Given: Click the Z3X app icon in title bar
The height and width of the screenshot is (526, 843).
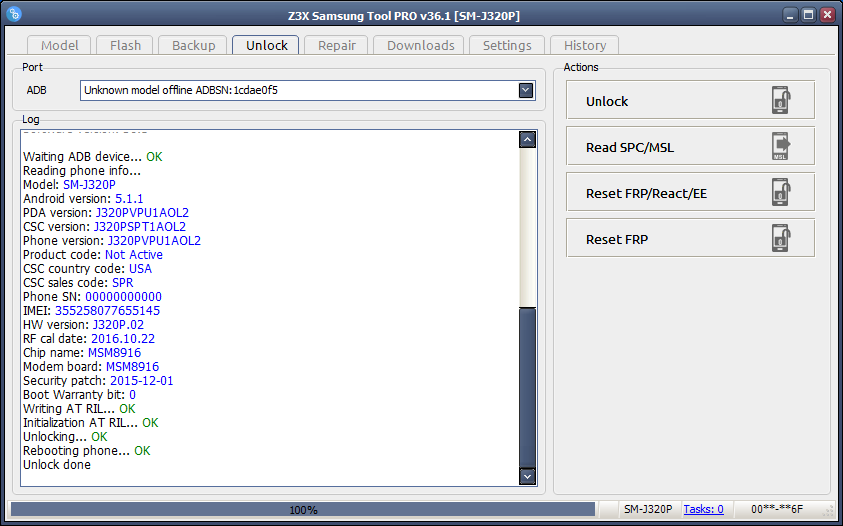Looking at the screenshot, I should point(15,14).
